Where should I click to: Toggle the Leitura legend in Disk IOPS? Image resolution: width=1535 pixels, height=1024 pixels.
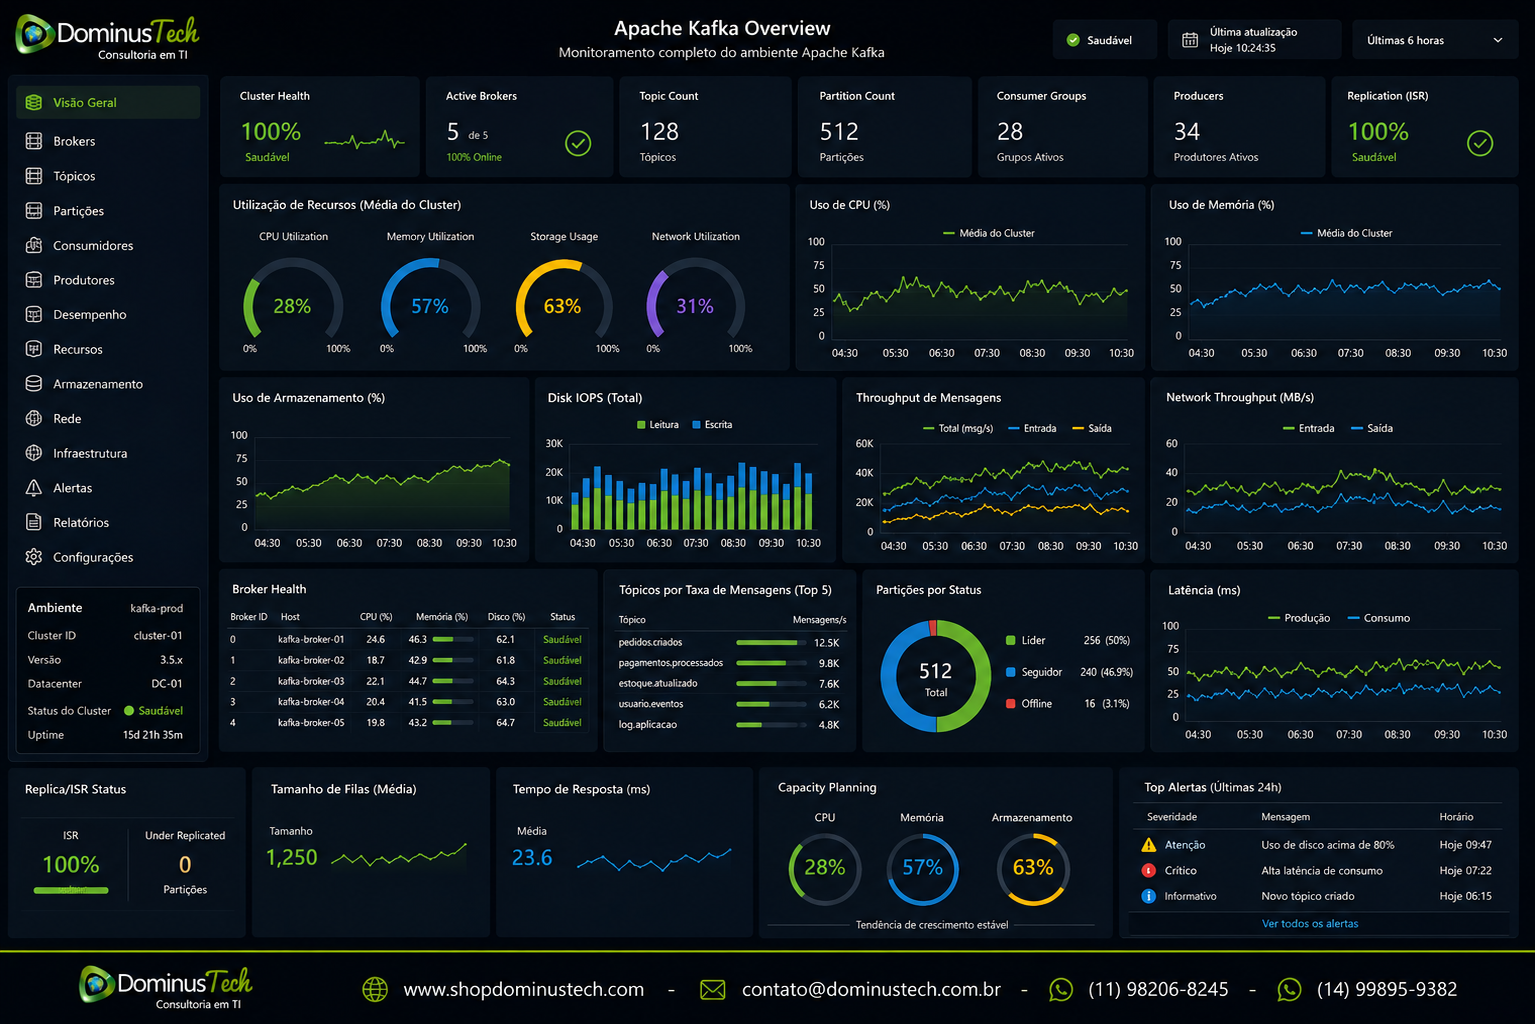658,425
